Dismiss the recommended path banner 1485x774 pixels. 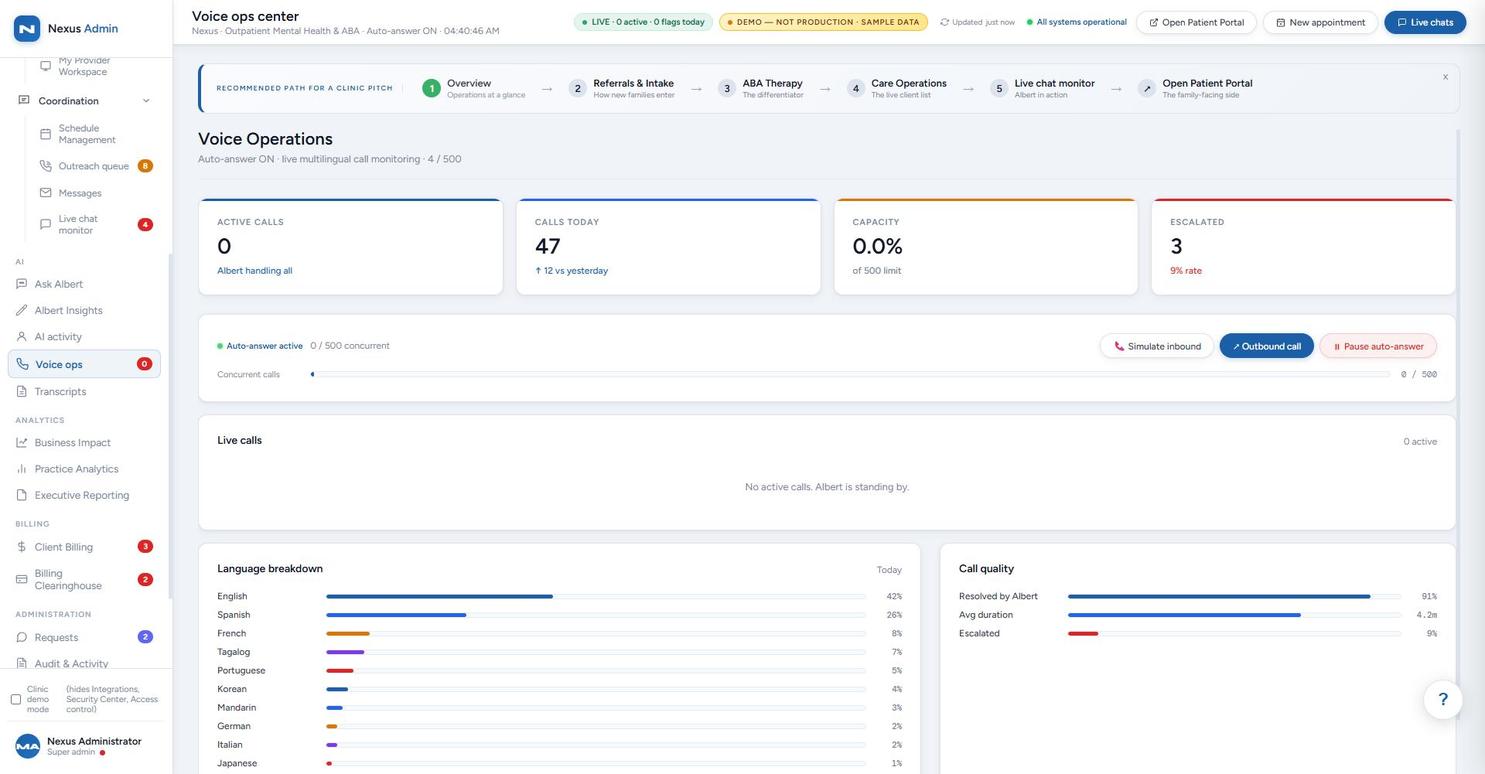coord(1445,77)
